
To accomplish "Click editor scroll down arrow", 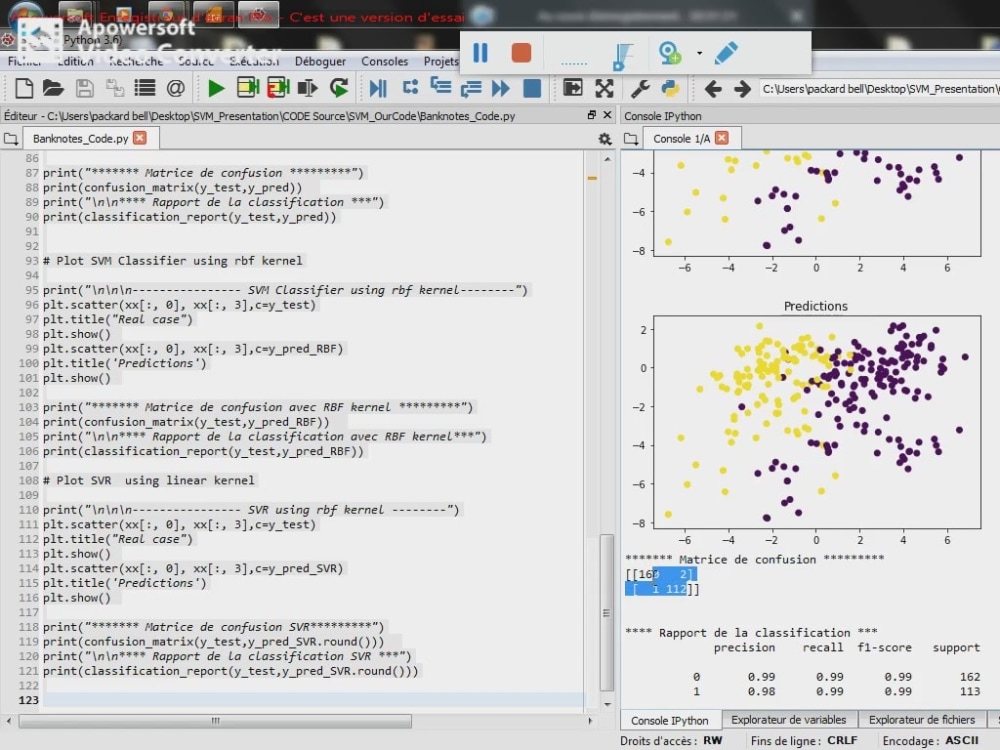I will pyautogui.click(x=607, y=703).
